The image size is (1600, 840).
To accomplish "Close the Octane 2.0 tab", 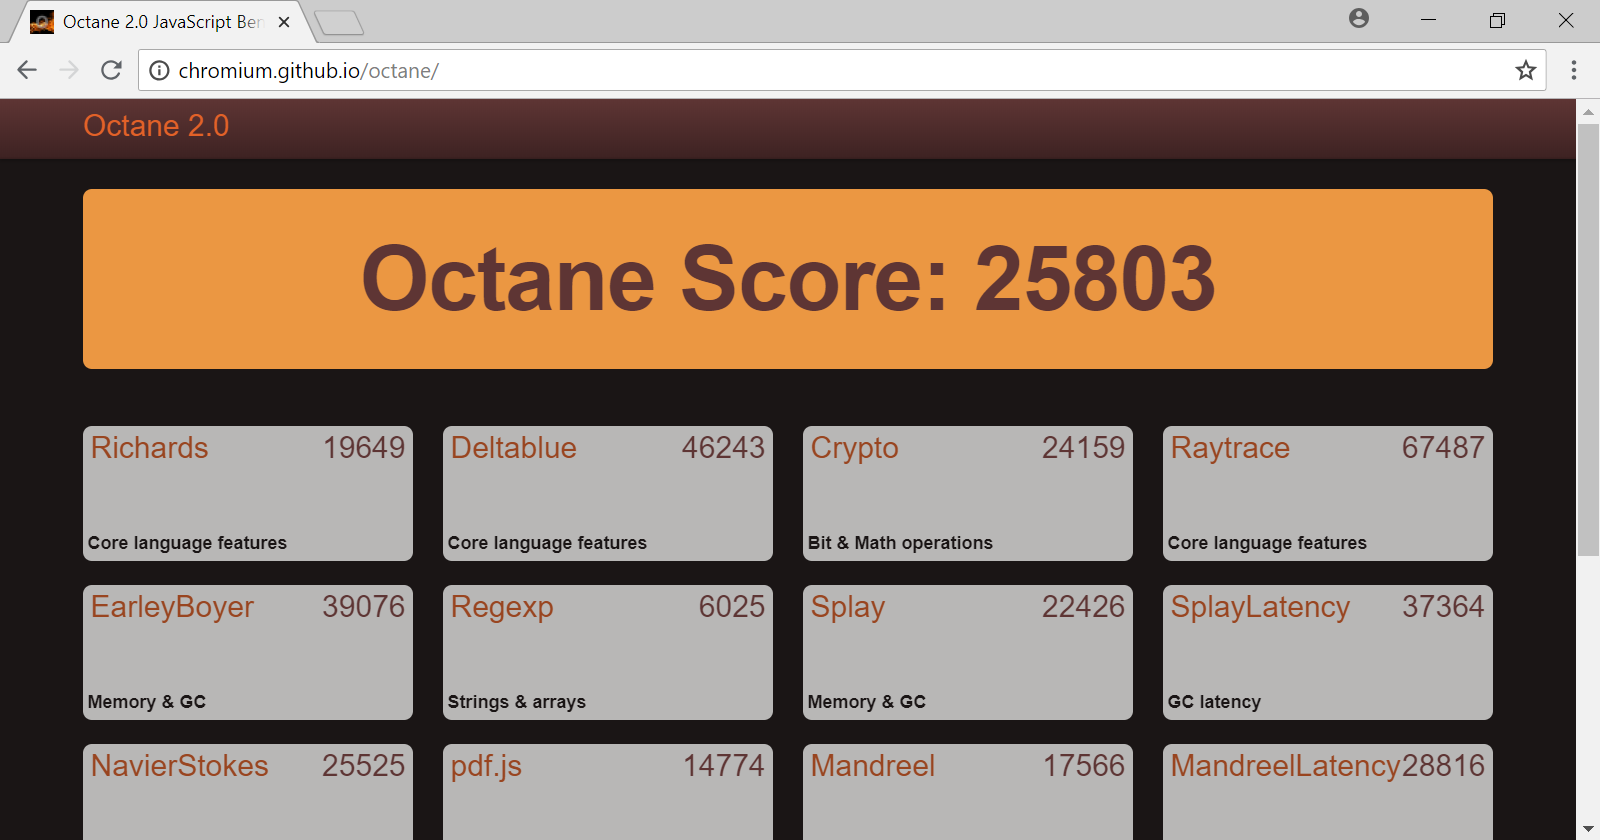I will point(284,22).
